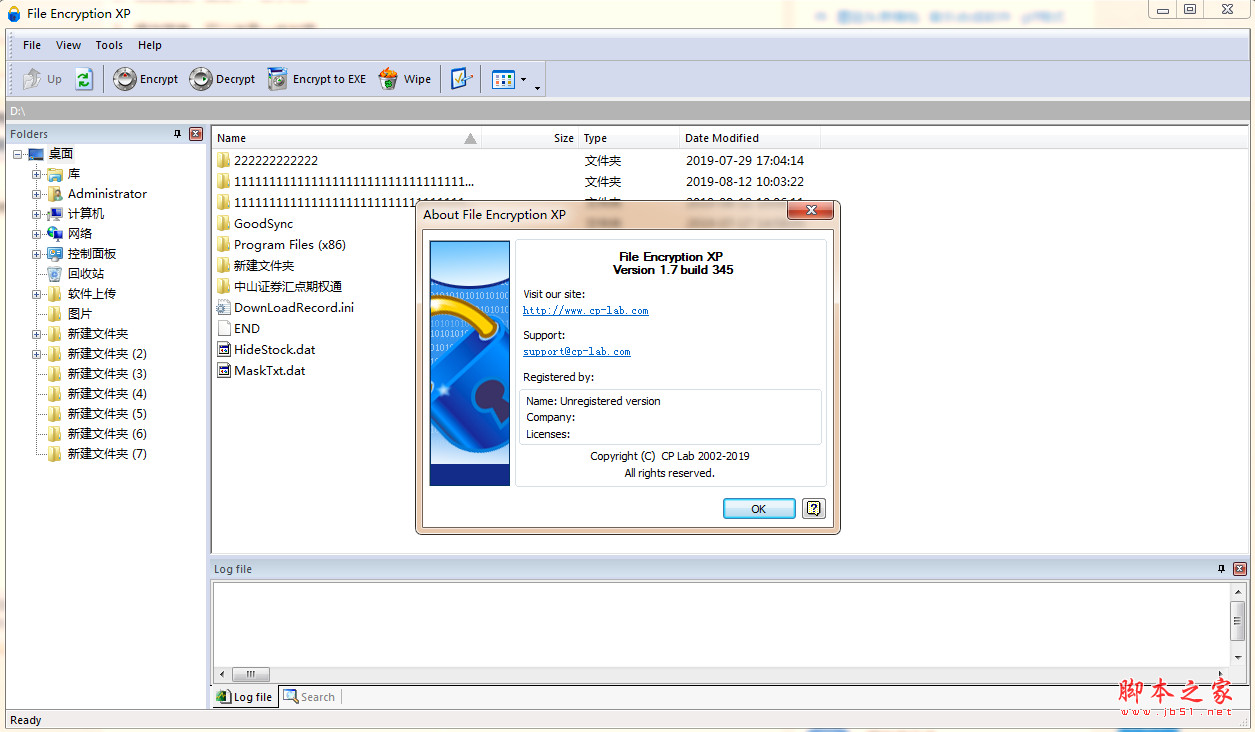The image size is (1255, 732).
Task: Click the view mode grid icon
Action: click(x=504, y=79)
